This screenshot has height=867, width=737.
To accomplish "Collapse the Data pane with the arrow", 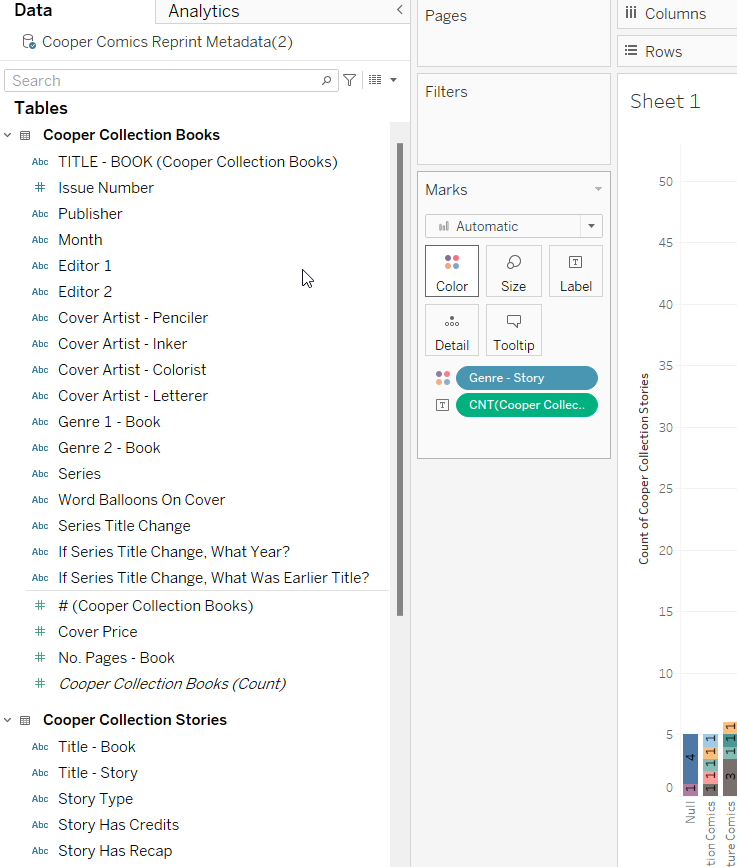I will pos(399,10).
